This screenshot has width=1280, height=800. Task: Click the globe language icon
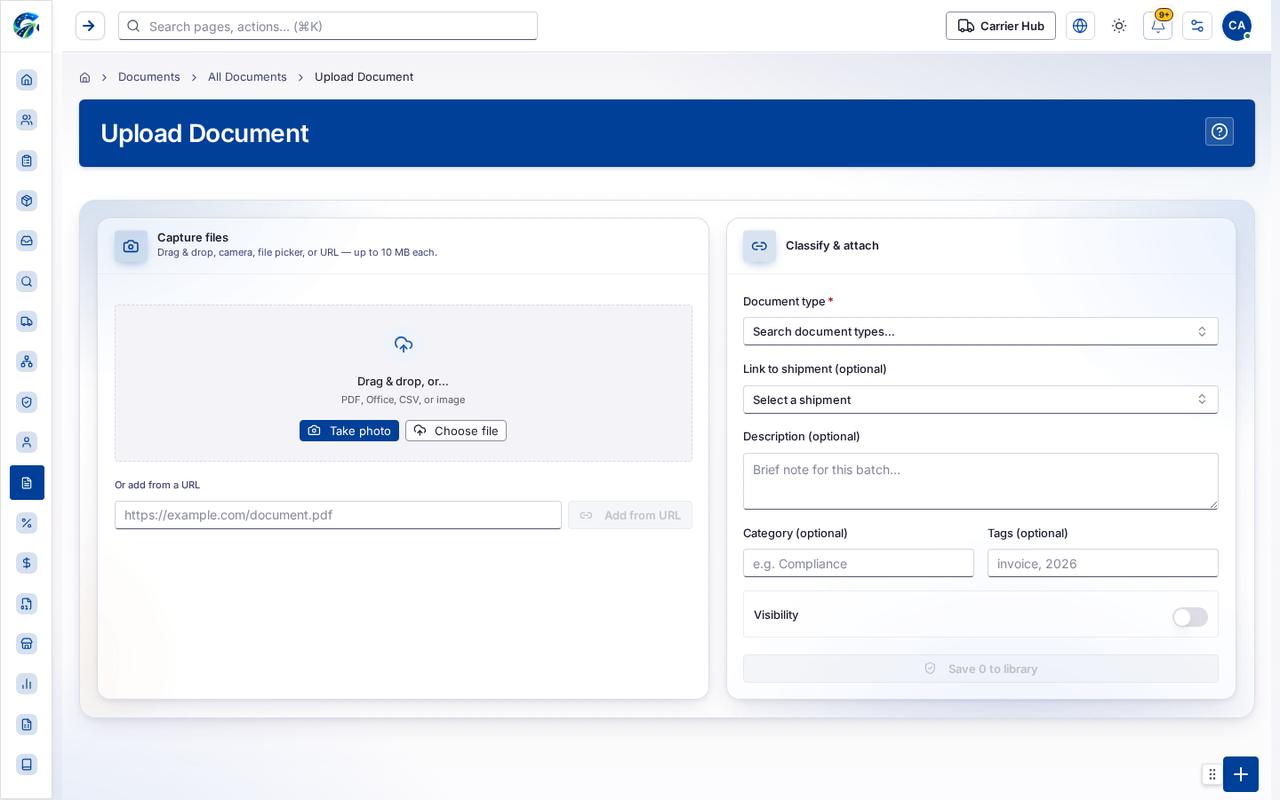pos(1080,26)
